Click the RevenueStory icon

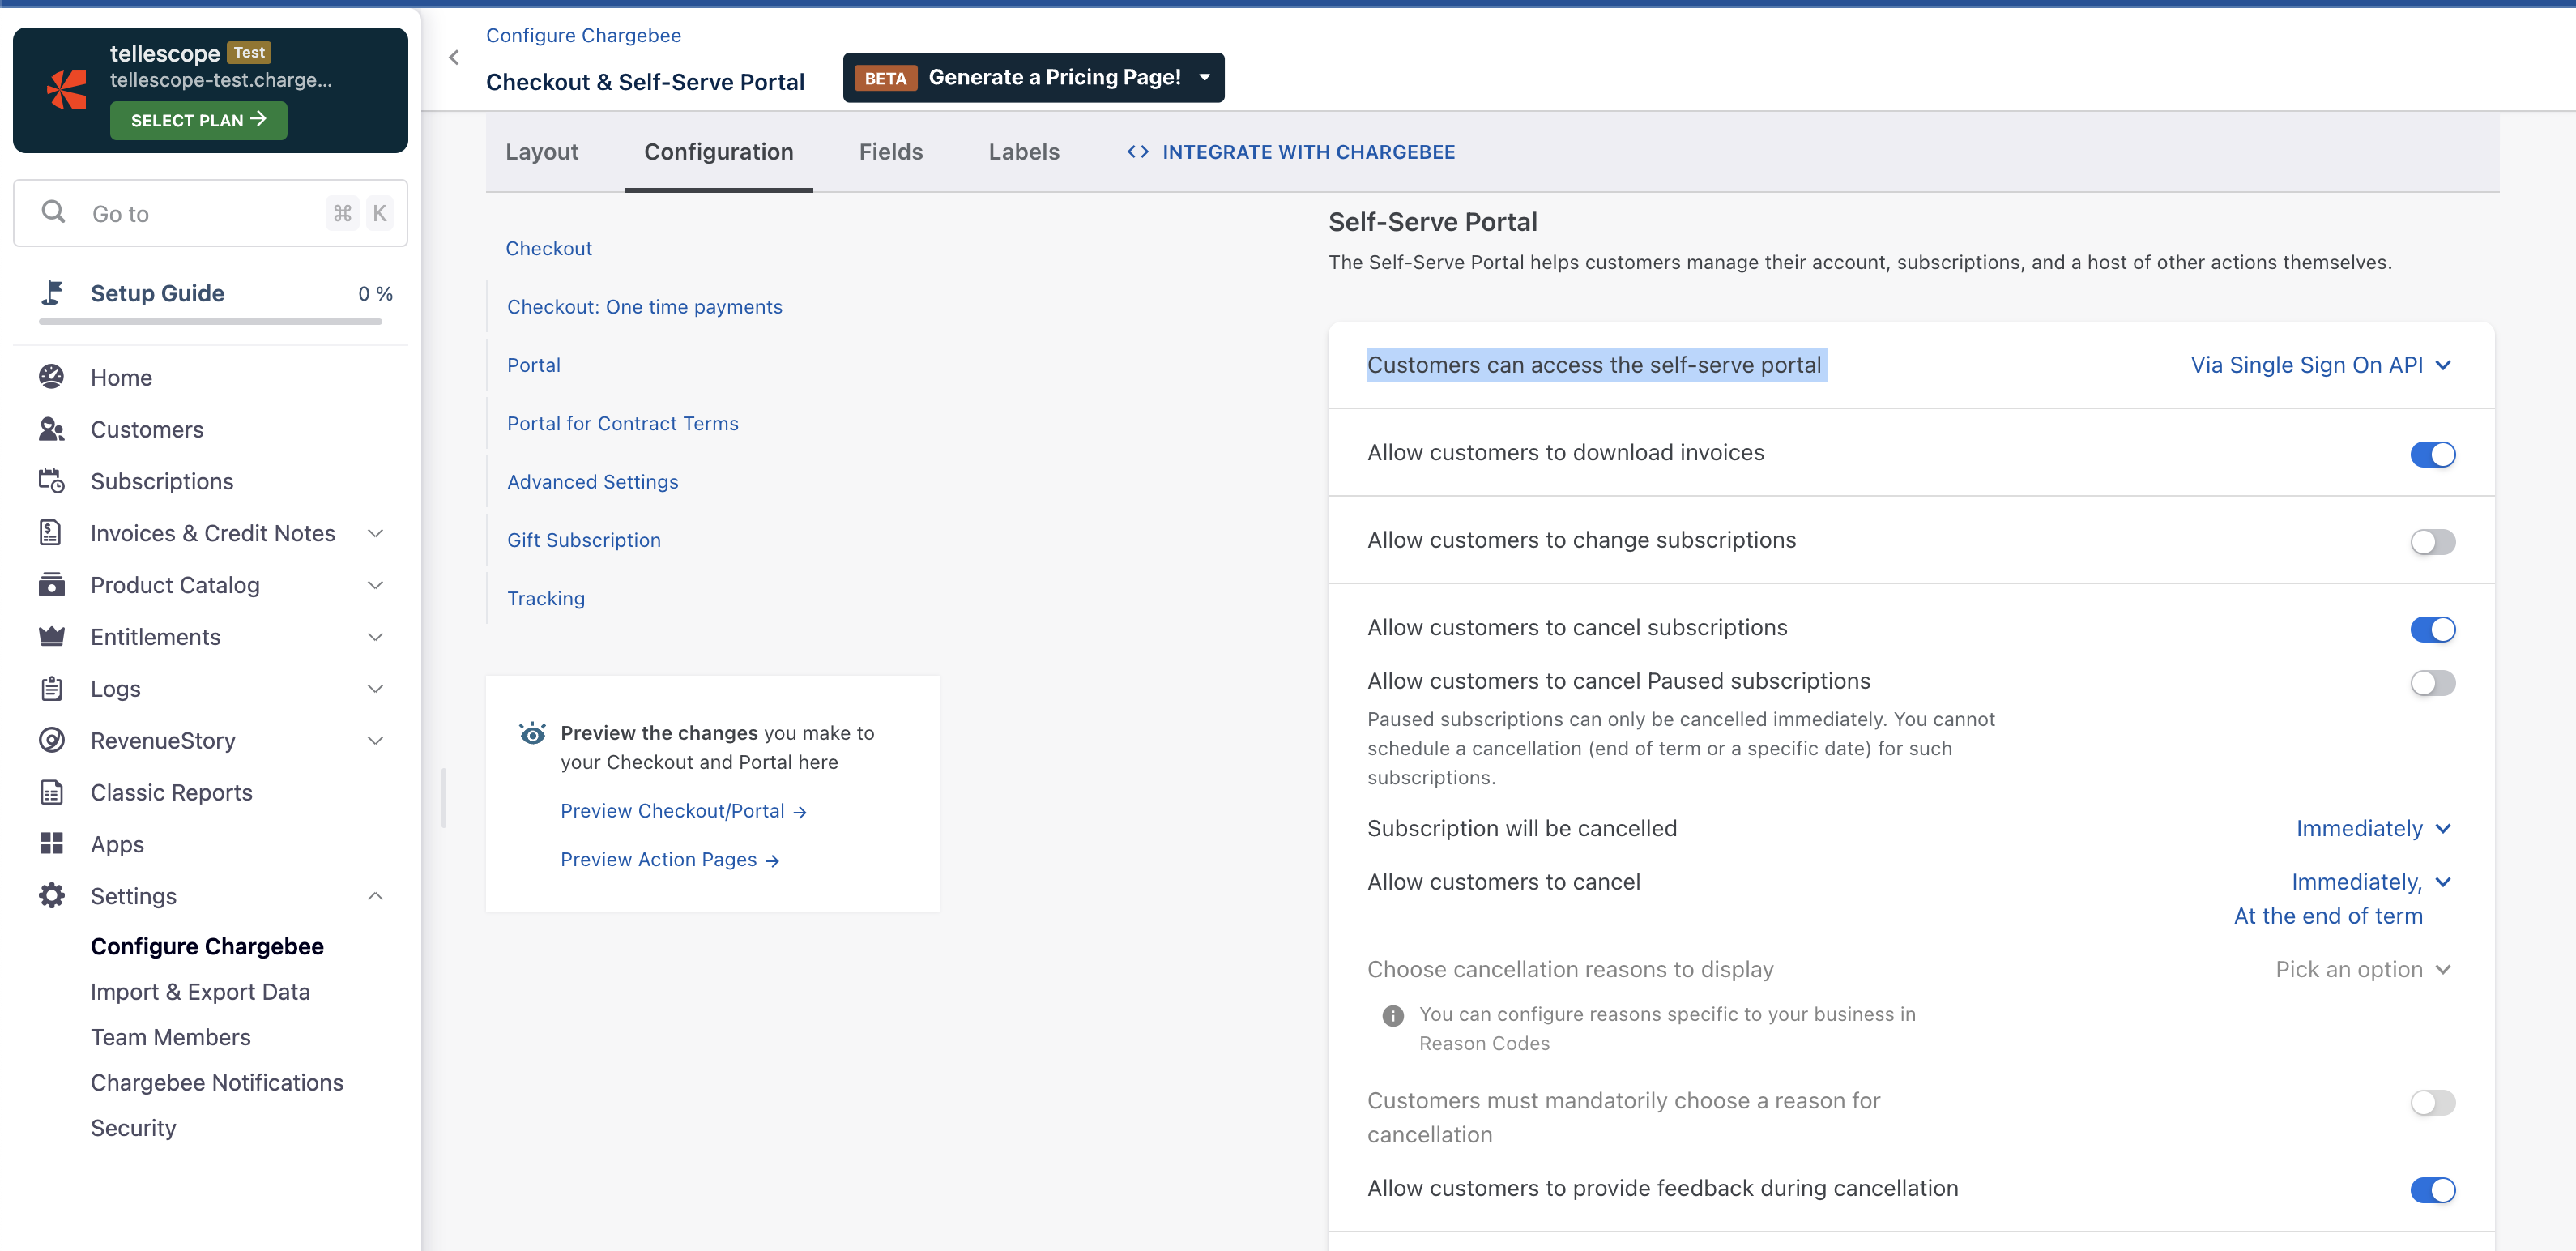coord(51,740)
